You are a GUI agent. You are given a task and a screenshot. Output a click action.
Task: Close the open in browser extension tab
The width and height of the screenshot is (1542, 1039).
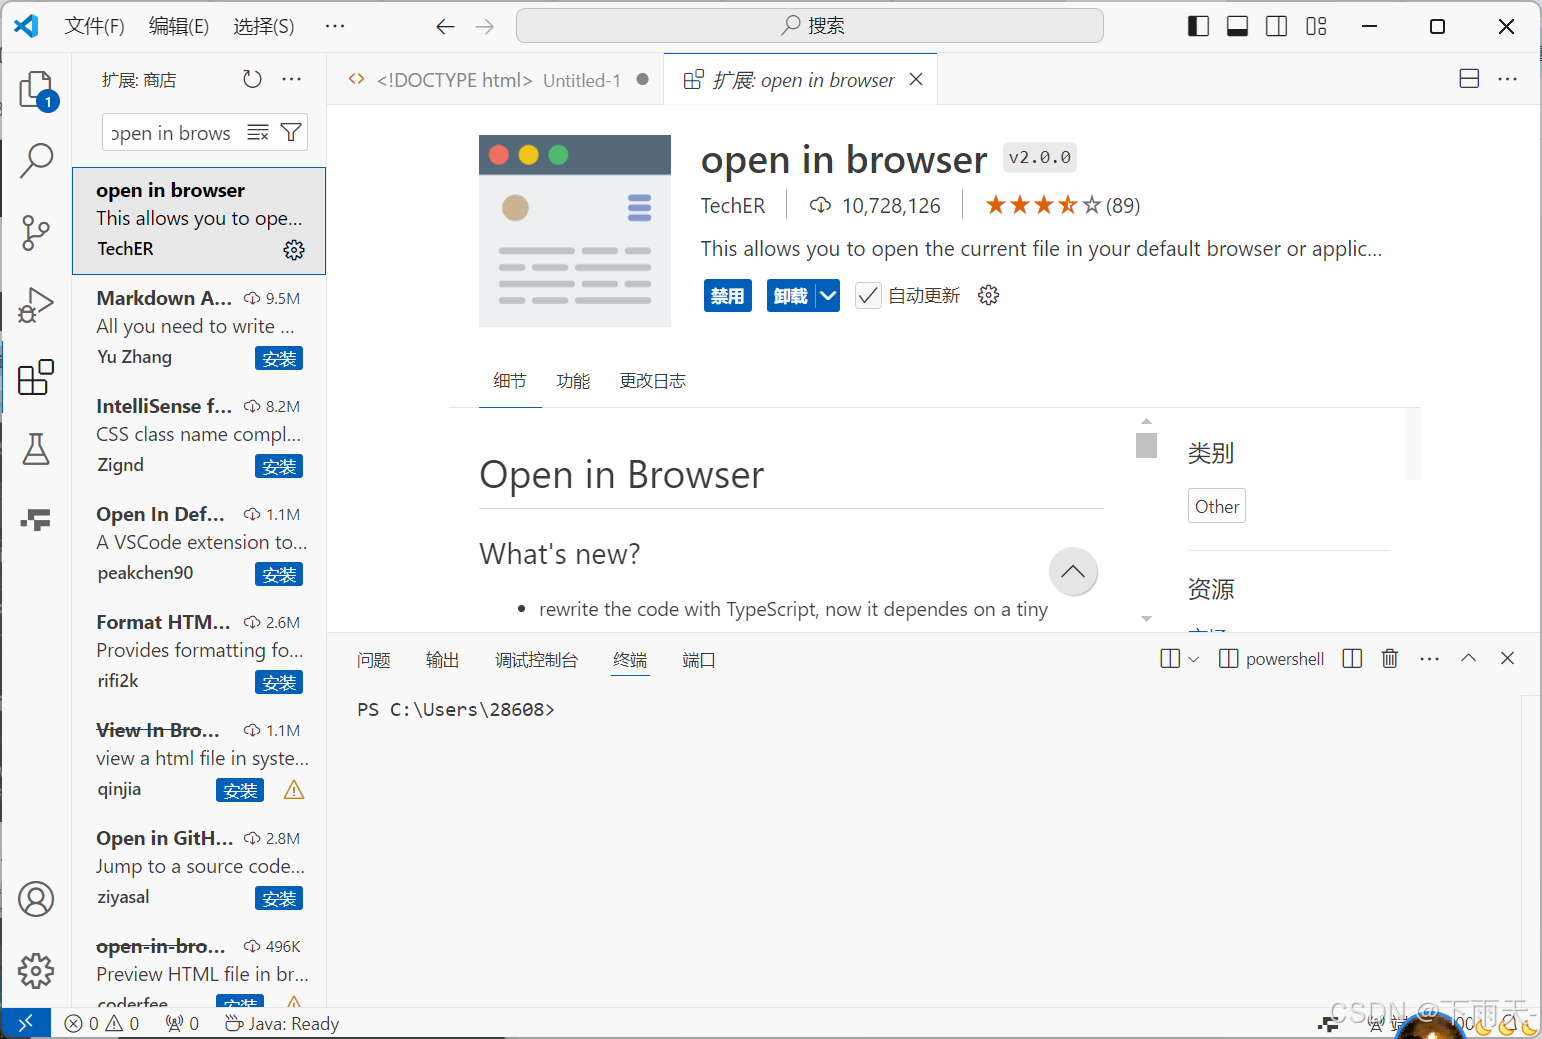tap(916, 79)
